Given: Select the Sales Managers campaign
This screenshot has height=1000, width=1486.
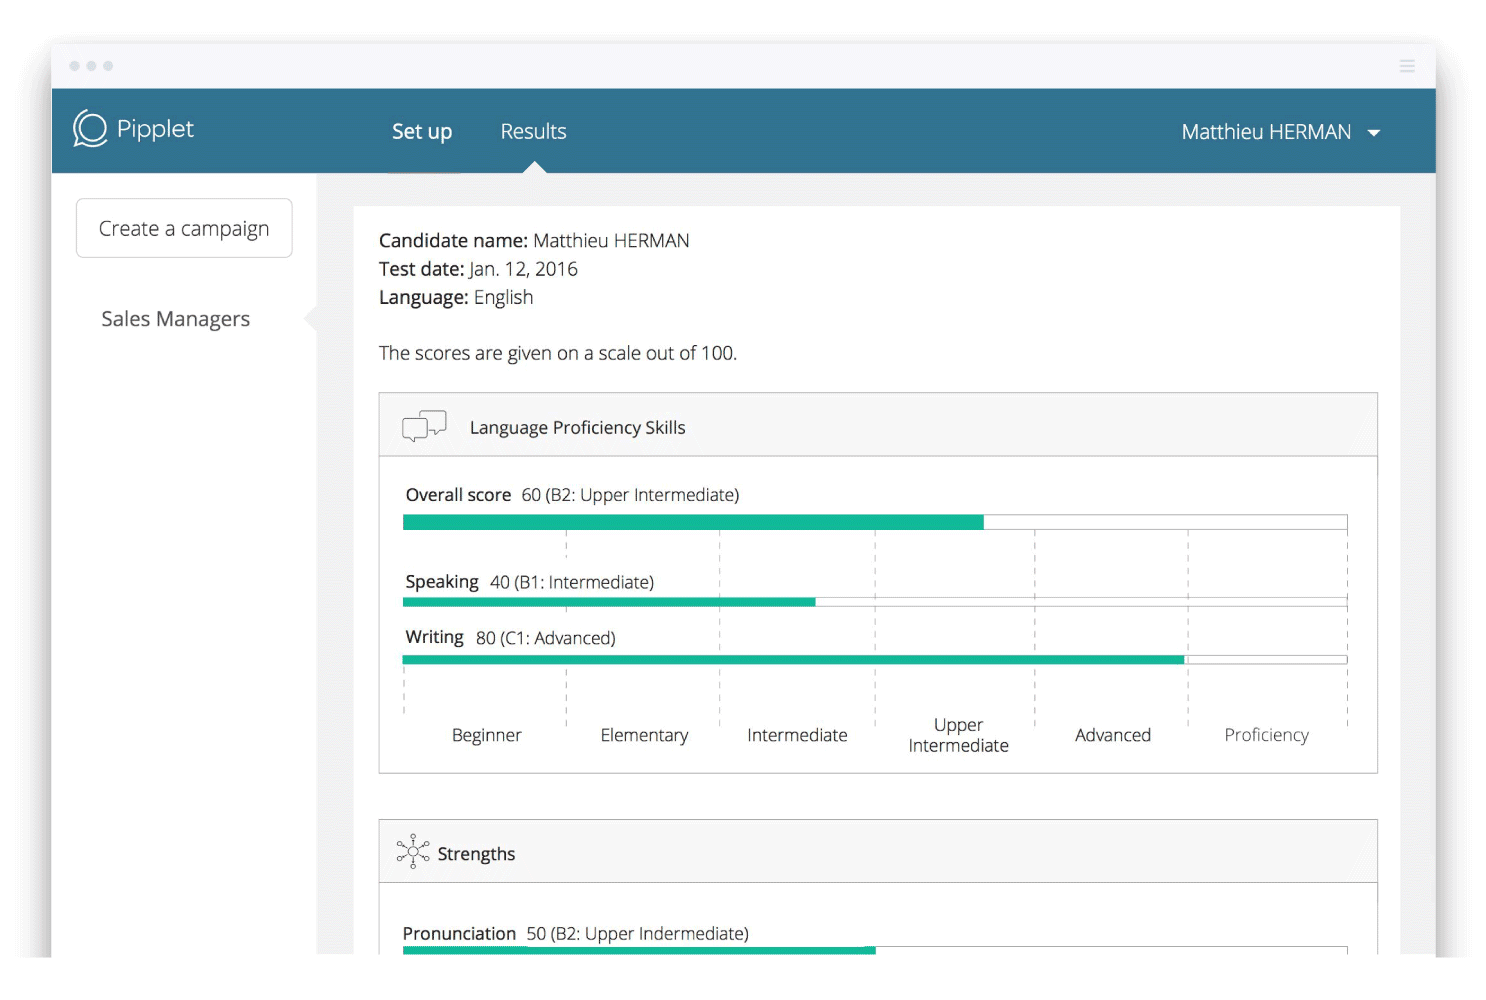Looking at the screenshot, I should pos(176,319).
